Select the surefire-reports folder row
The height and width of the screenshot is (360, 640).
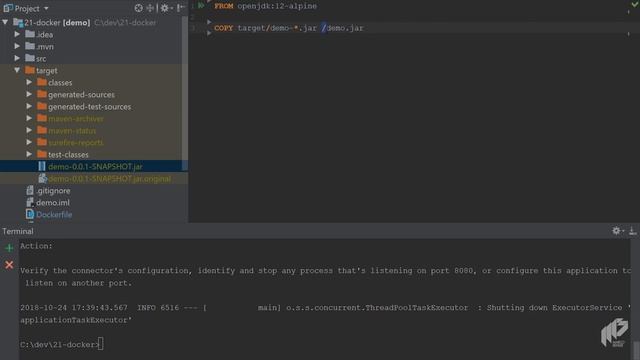click(x=94, y=142)
